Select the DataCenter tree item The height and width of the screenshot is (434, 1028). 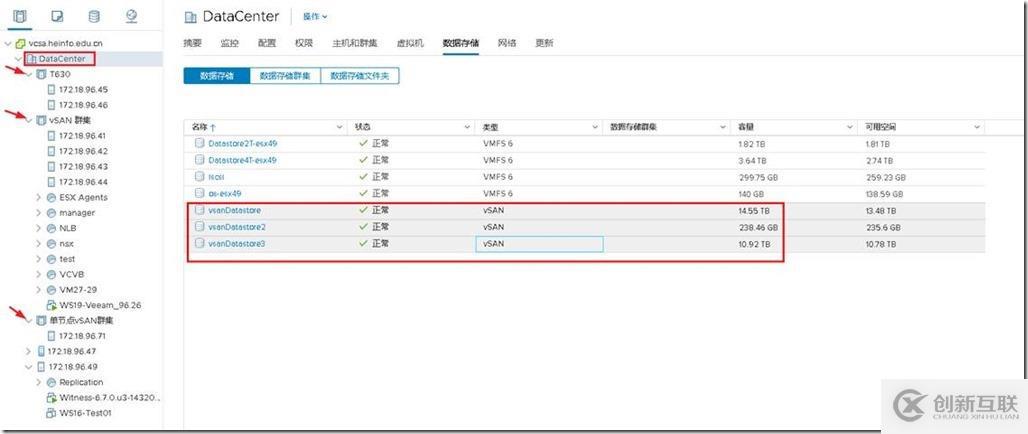[62, 59]
